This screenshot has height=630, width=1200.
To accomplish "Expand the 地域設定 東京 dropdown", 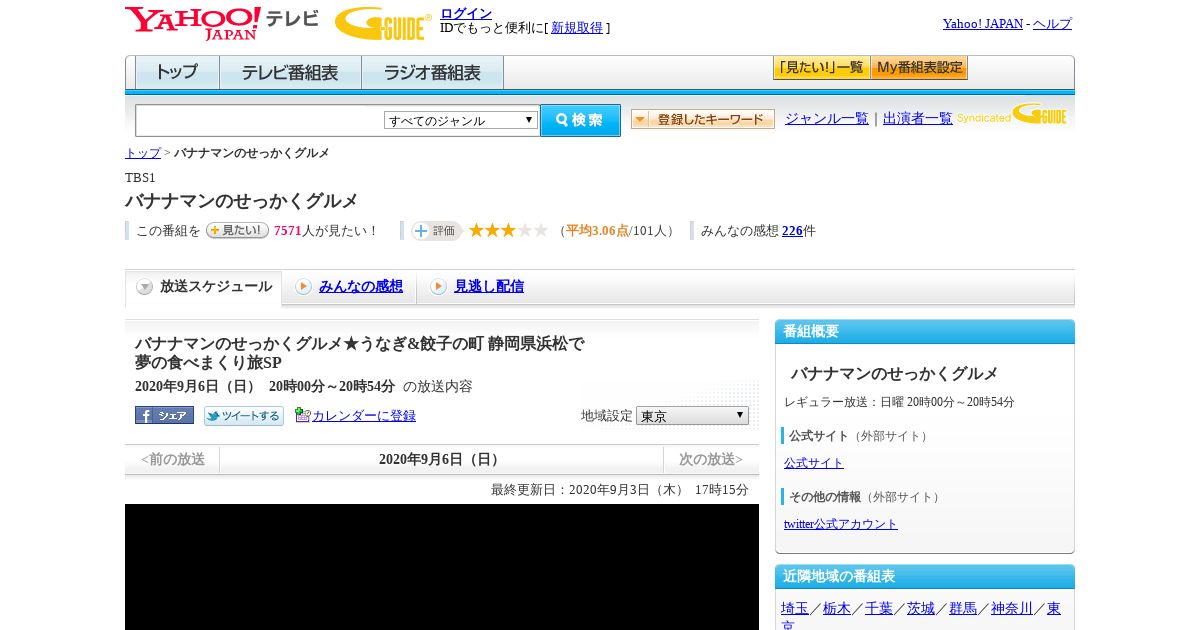I will click(x=692, y=415).
